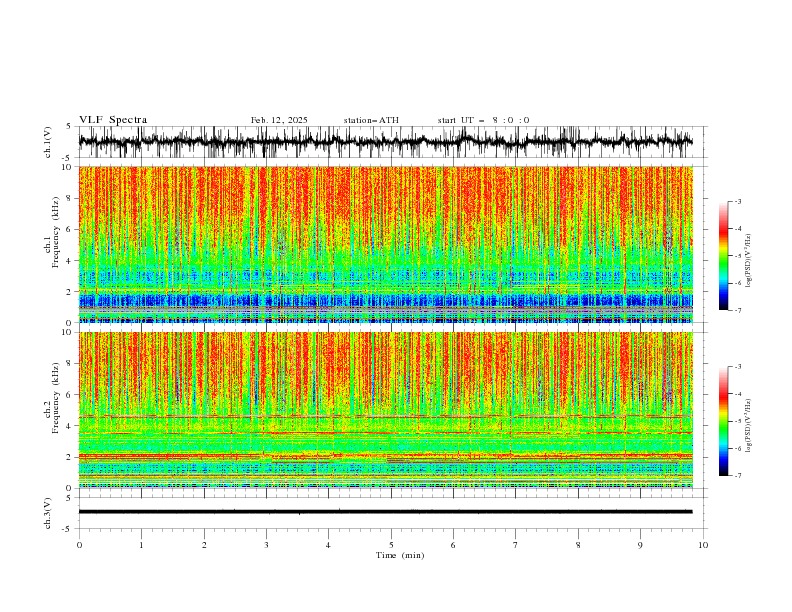Click the ch.2 frequency tick label "8"
The height and width of the screenshot is (612, 792).
(69, 364)
